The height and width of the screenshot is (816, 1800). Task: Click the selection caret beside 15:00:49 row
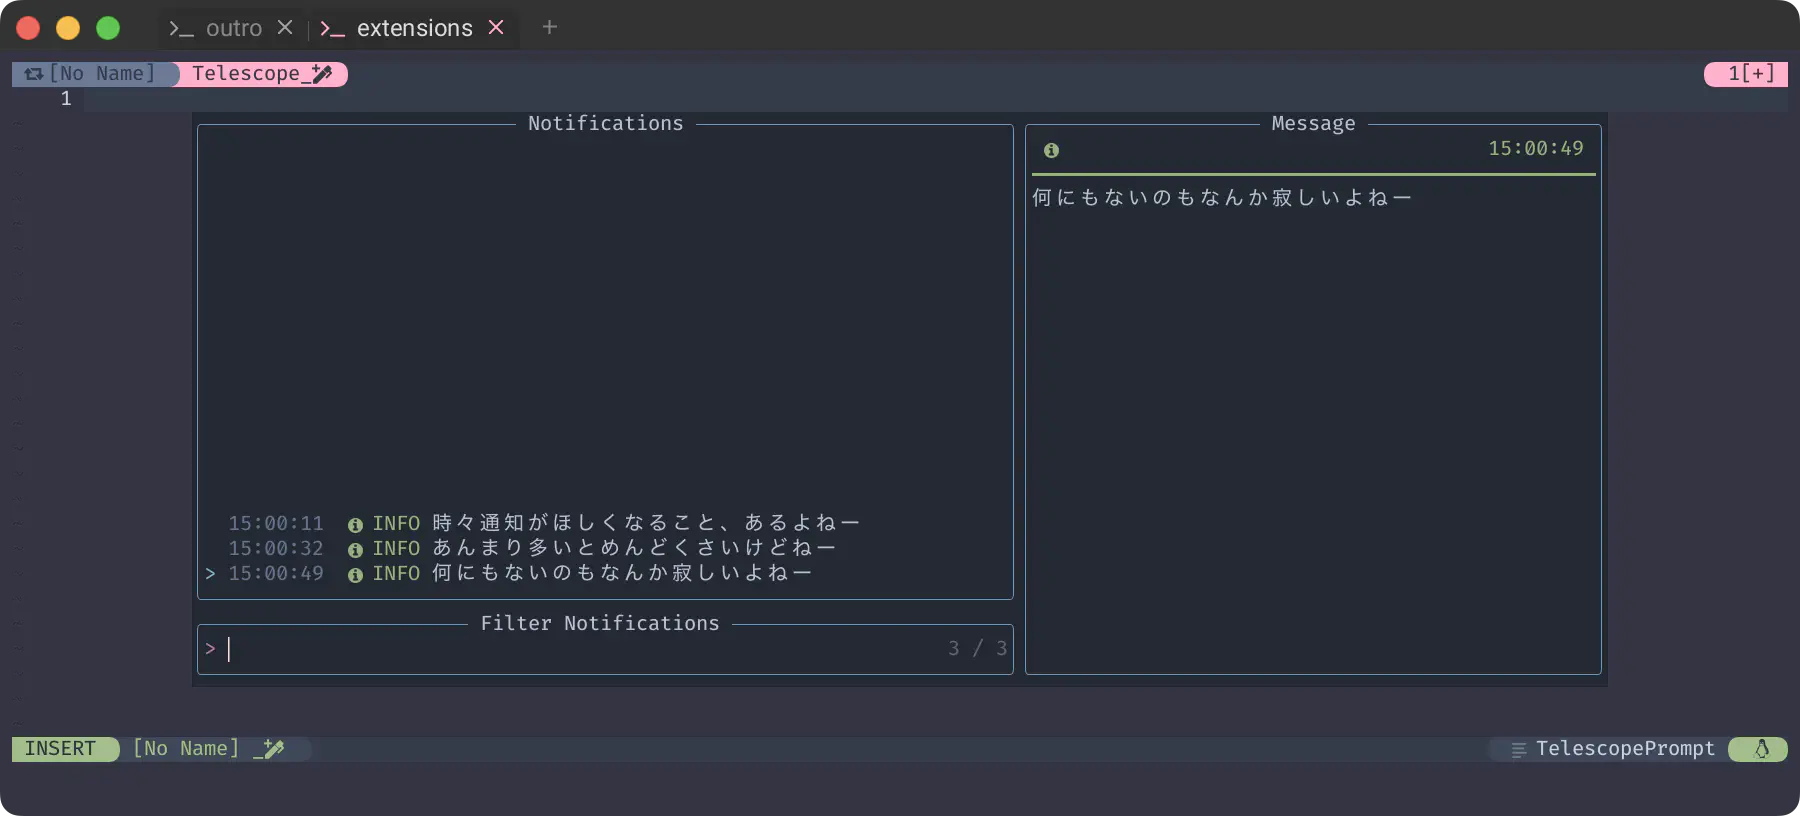point(210,573)
